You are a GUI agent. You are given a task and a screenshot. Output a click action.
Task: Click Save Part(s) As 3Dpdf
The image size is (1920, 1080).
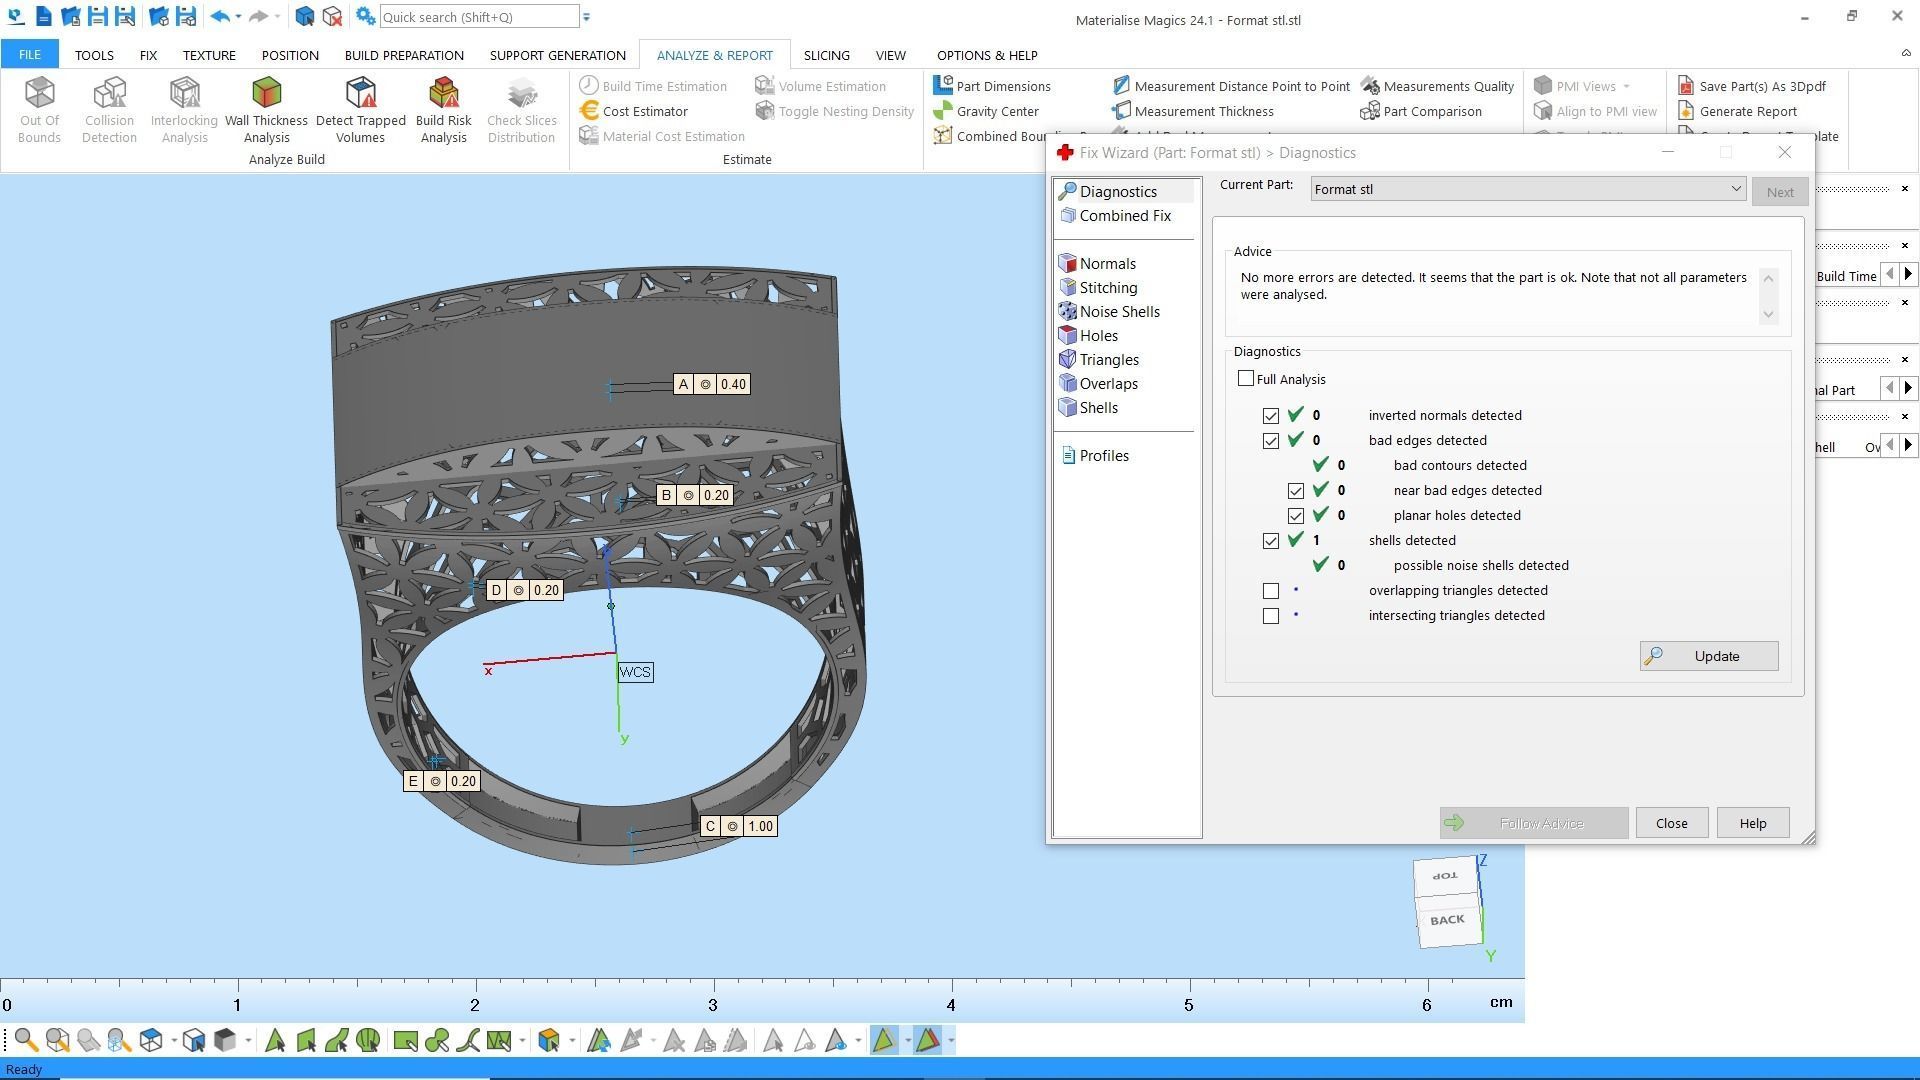tap(1761, 86)
